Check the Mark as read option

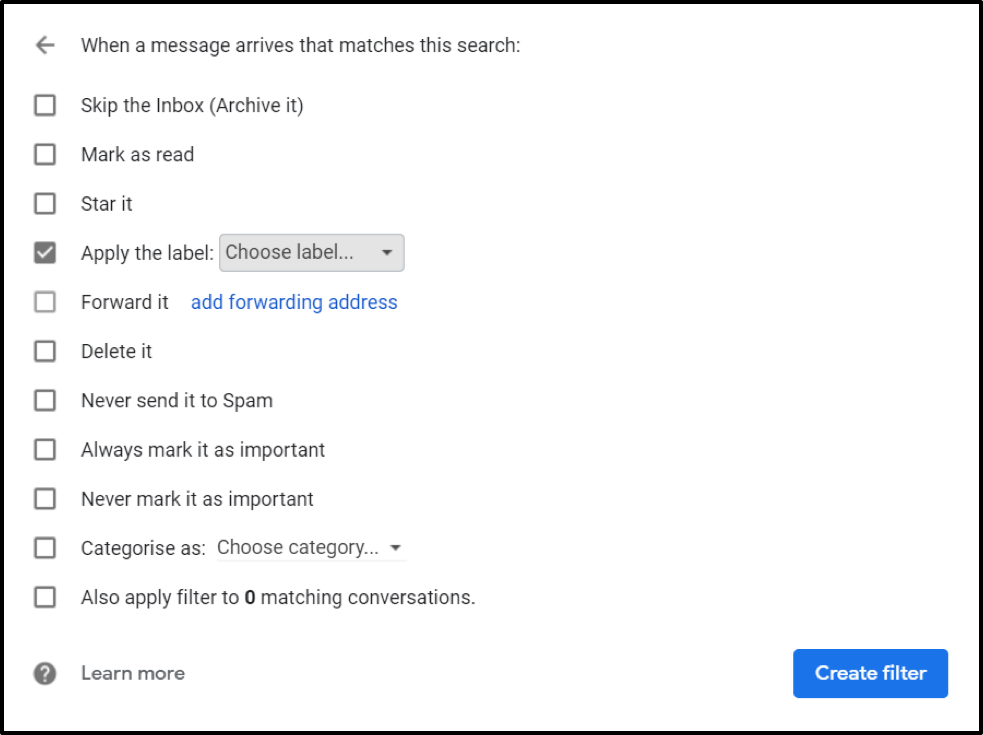[x=45, y=154]
